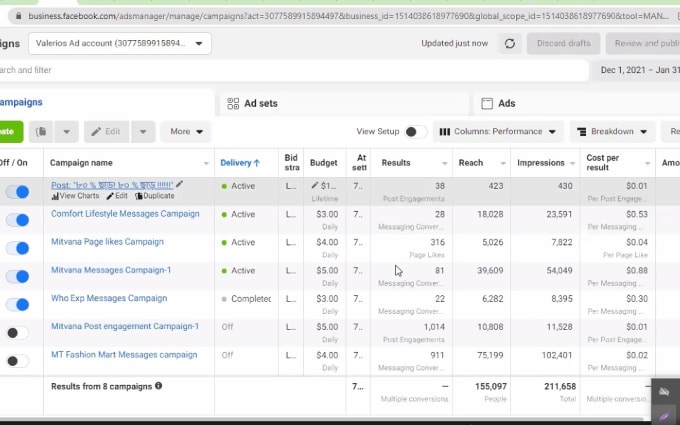Open the Reach column dropdown arrow

[x=503, y=163]
